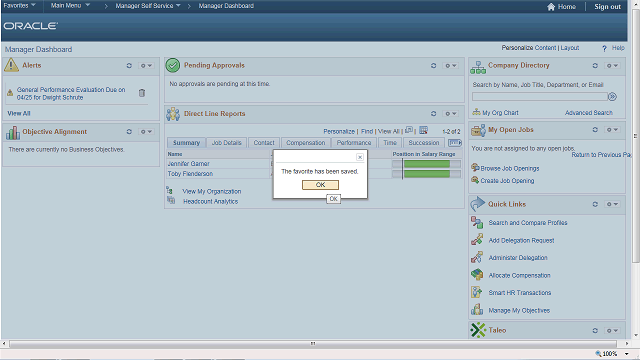640x360 pixels.
Task: Open Toby Flenderson's record
Action: (x=190, y=174)
